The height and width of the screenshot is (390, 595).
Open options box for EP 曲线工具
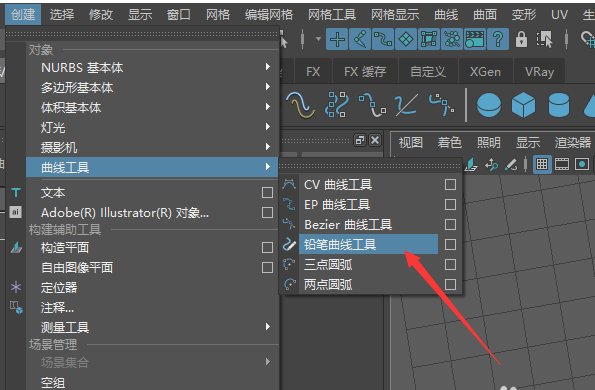click(450, 204)
